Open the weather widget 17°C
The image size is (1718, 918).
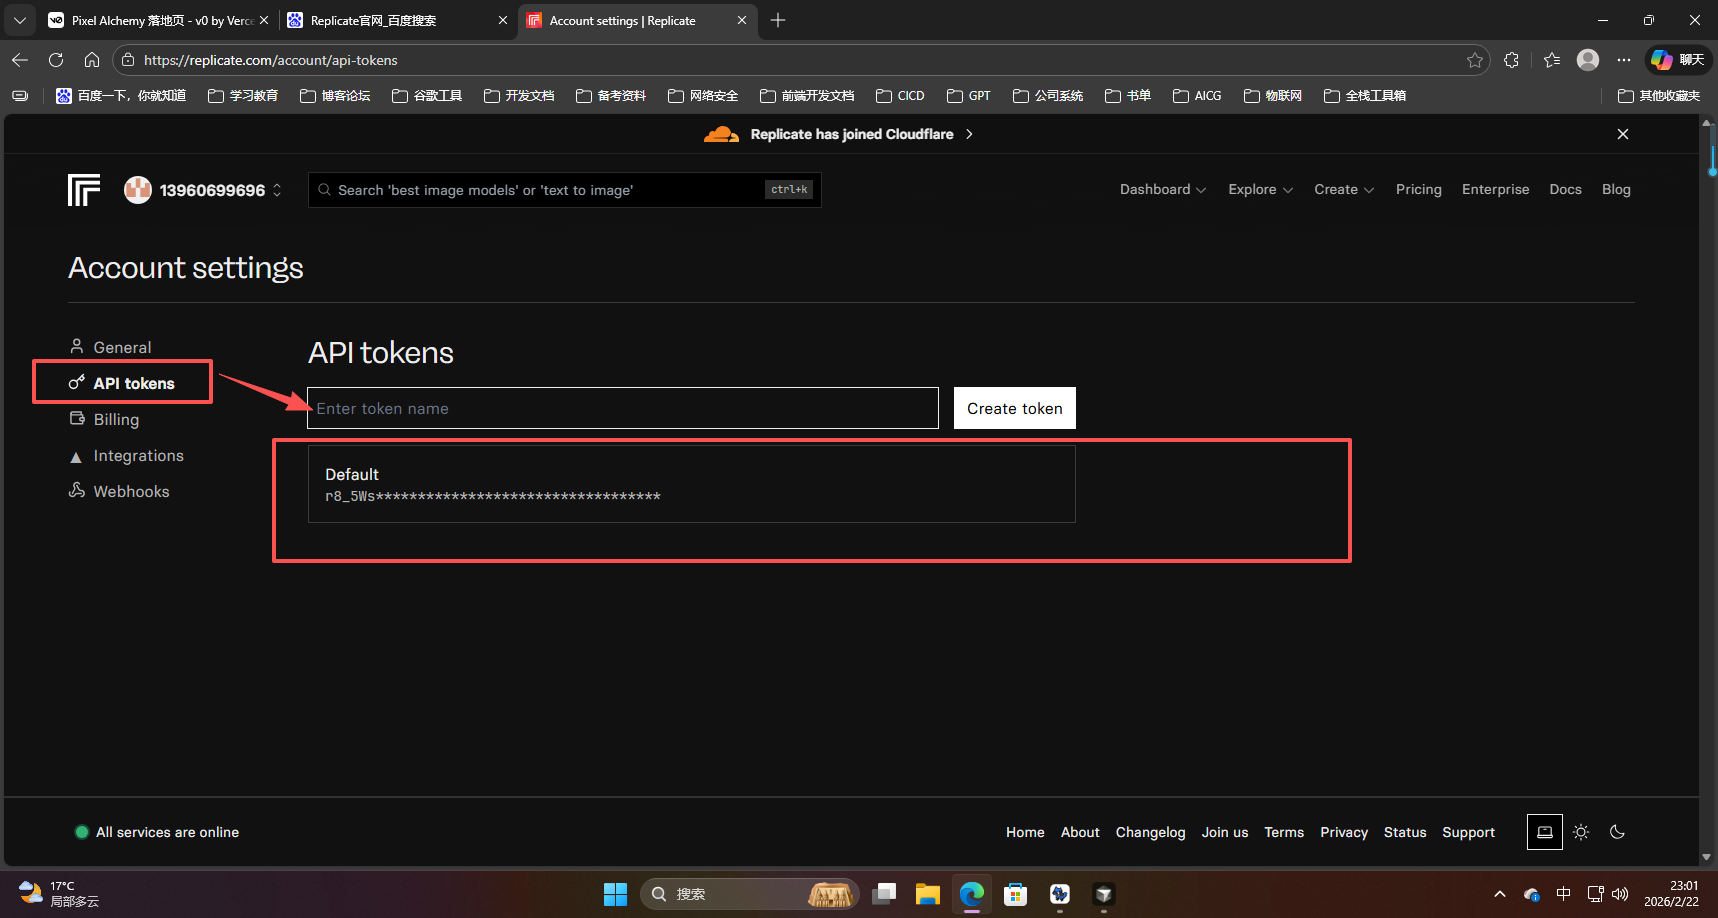click(x=60, y=894)
